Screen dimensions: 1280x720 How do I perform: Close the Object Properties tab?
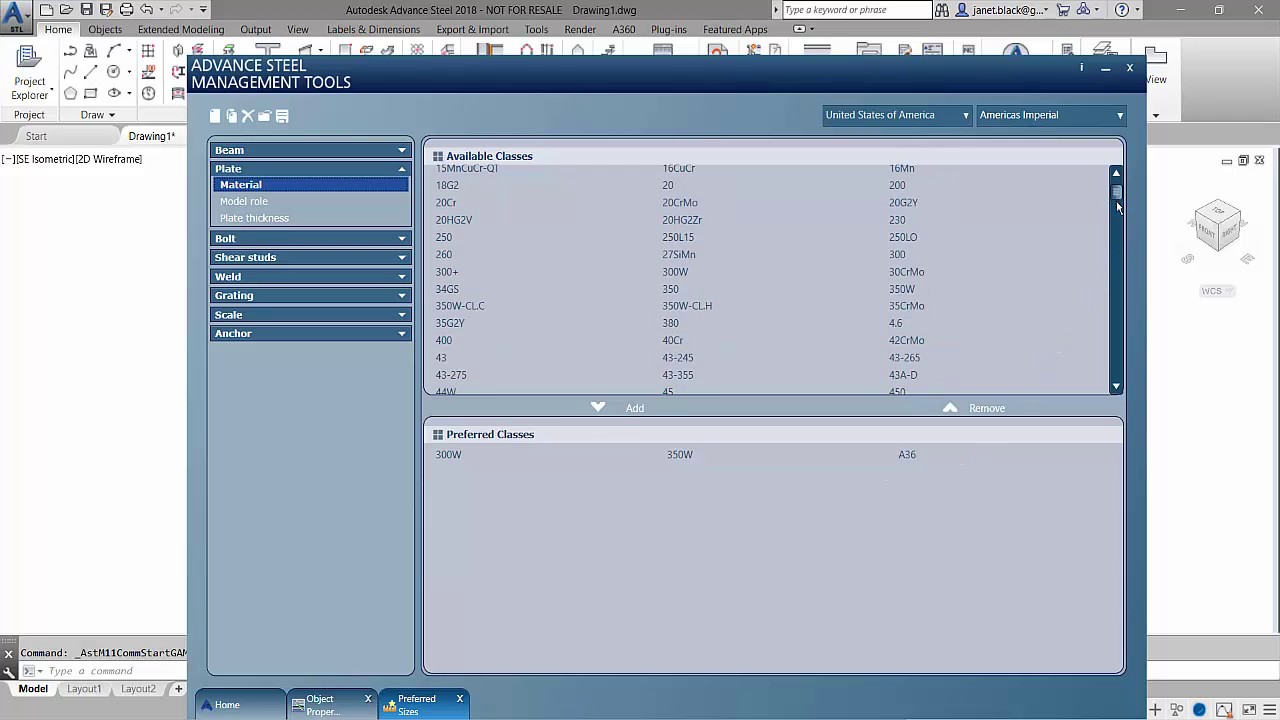(x=368, y=699)
